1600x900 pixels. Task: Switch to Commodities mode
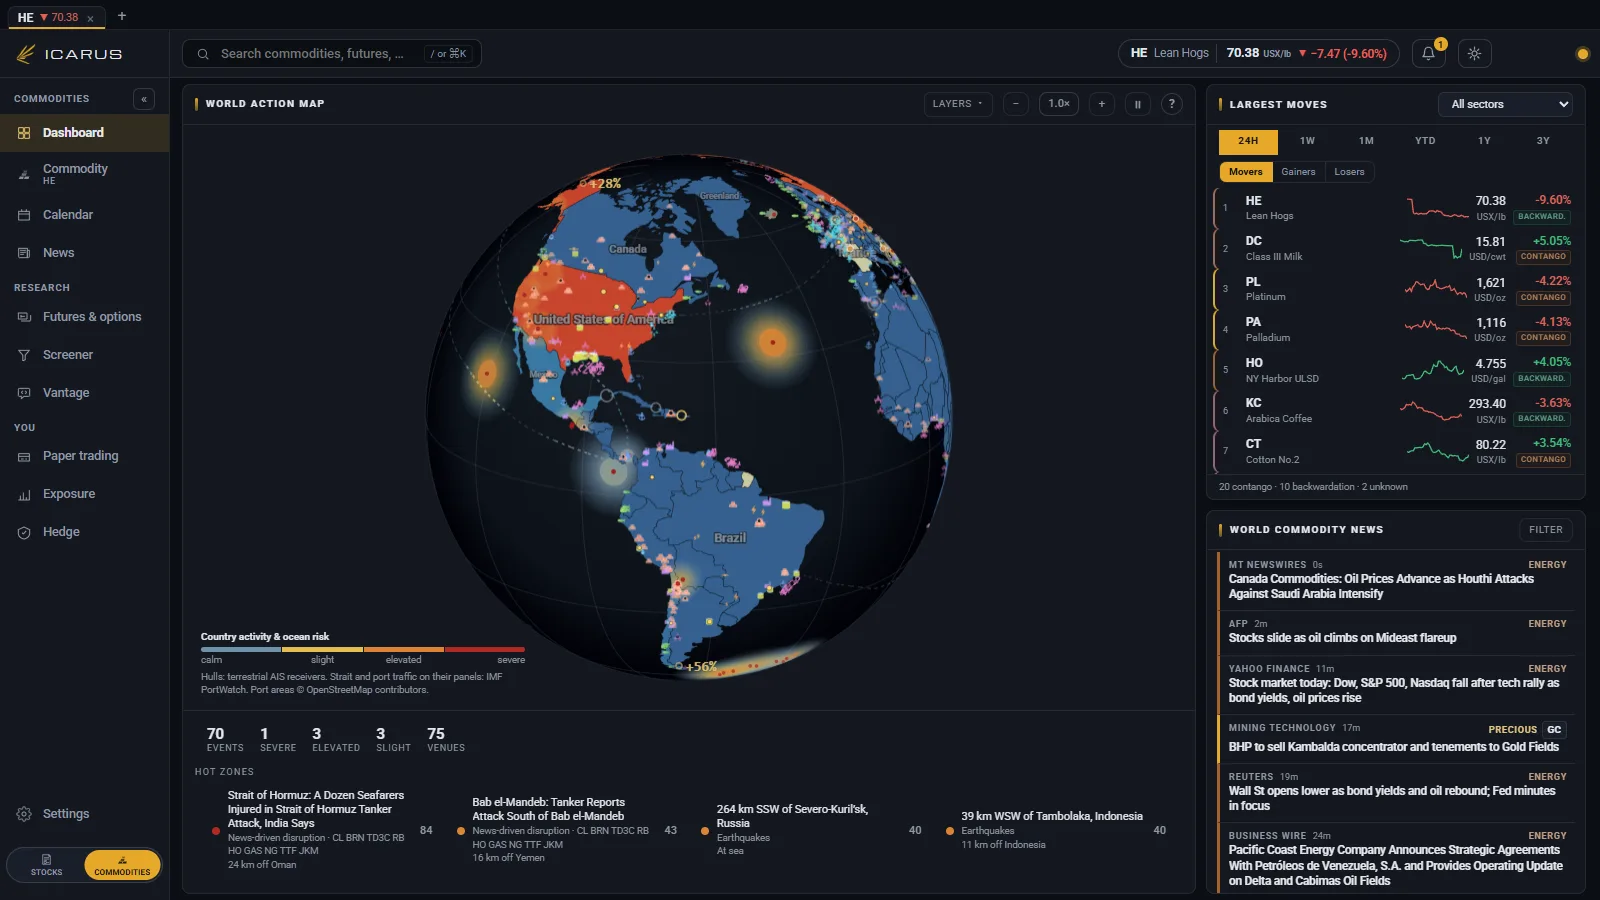122,865
